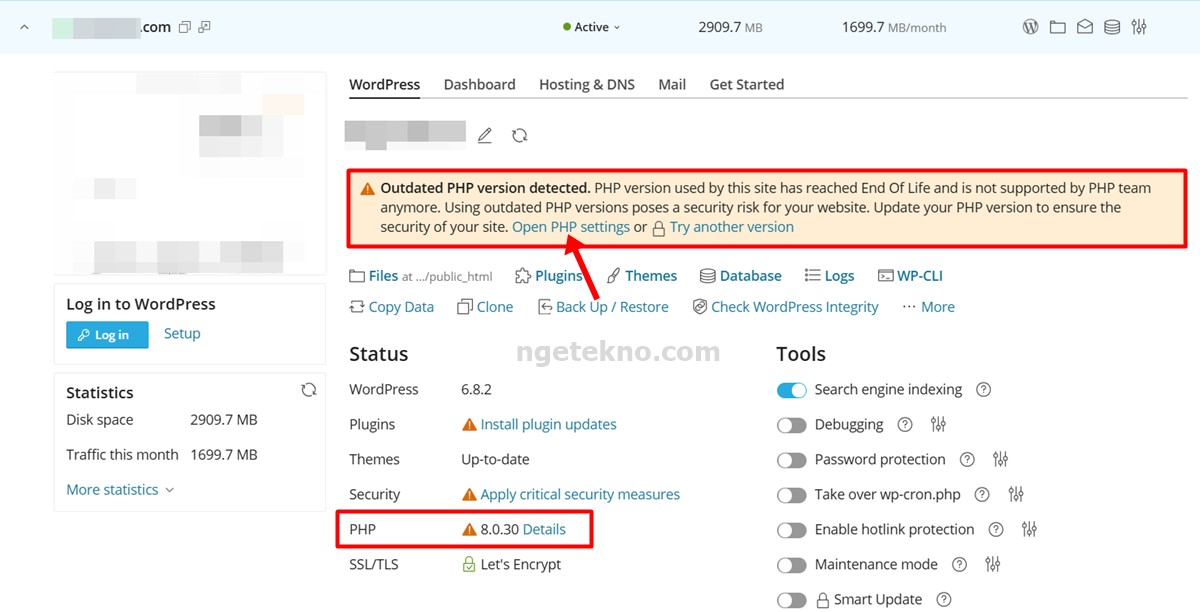Screen dimensions: 1200x612
Task: Open PHP settings link in warning banner
Action: pos(571,227)
